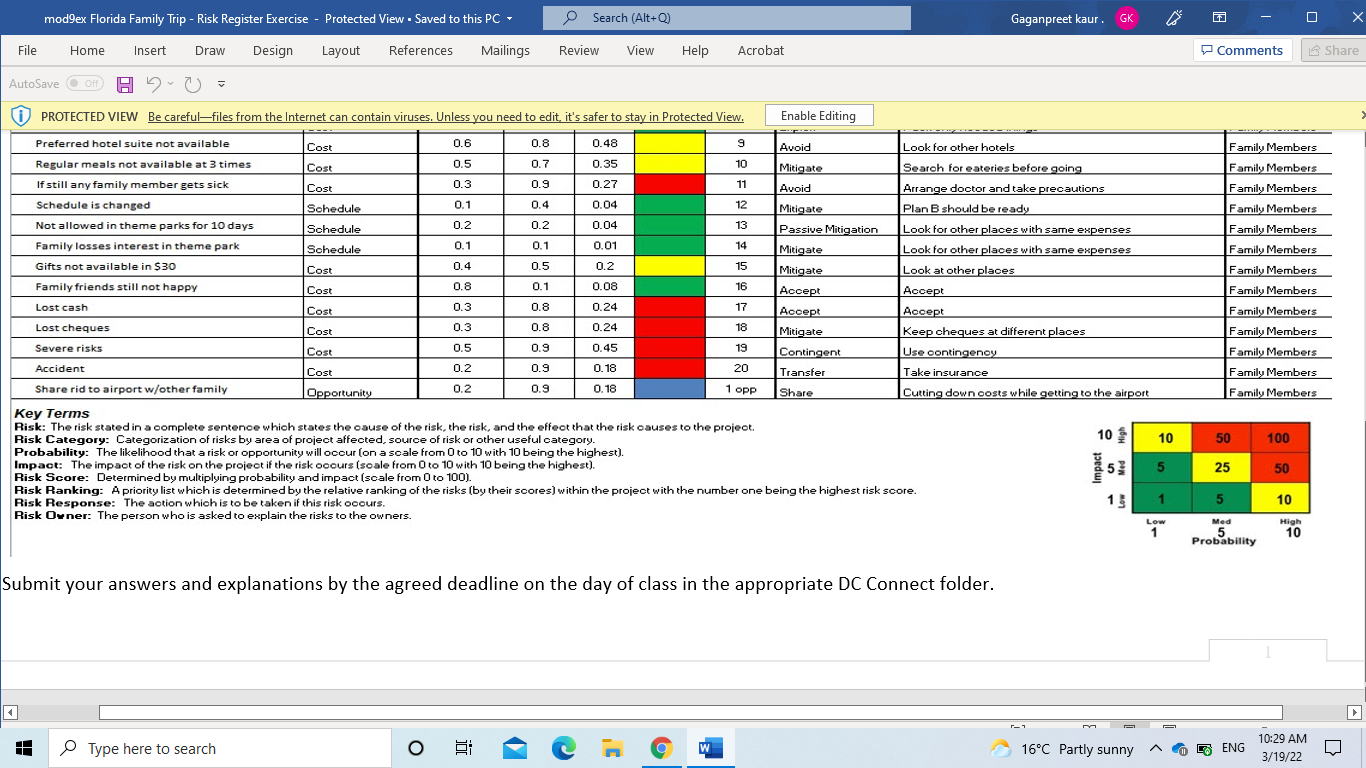The image size is (1366, 768).
Task: Click the Enable Editing button
Action: click(x=818, y=116)
